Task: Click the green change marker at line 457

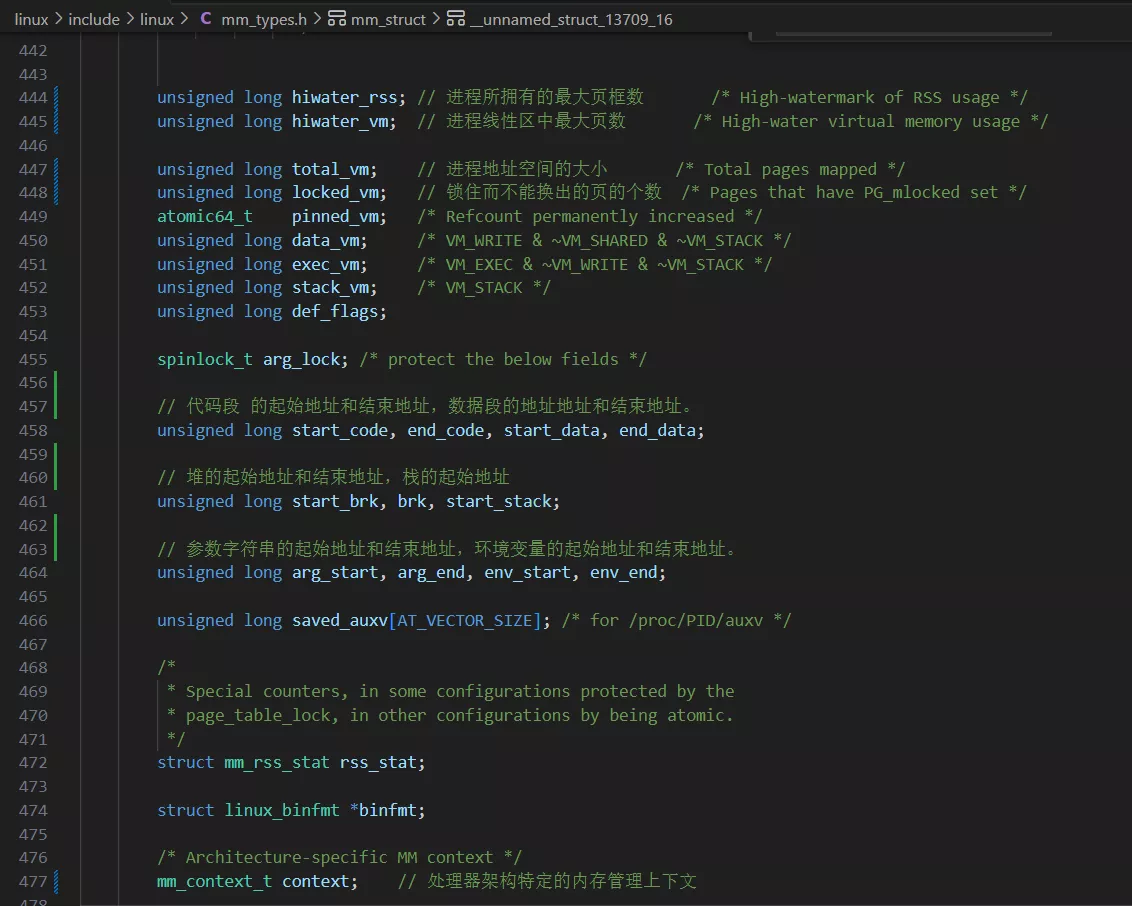Action: (x=56, y=406)
